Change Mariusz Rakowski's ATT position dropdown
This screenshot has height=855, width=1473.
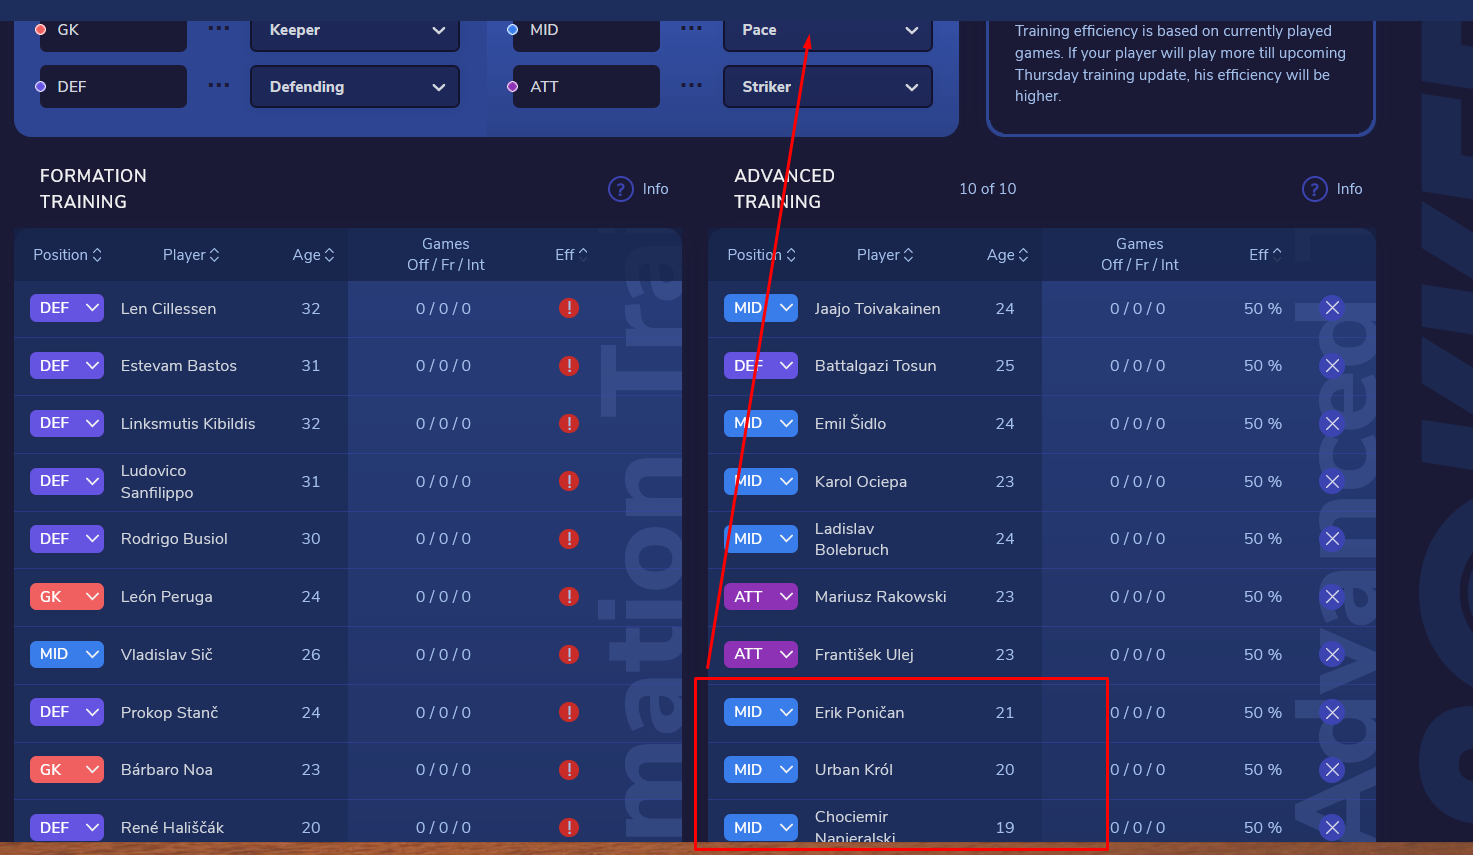[761, 597]
